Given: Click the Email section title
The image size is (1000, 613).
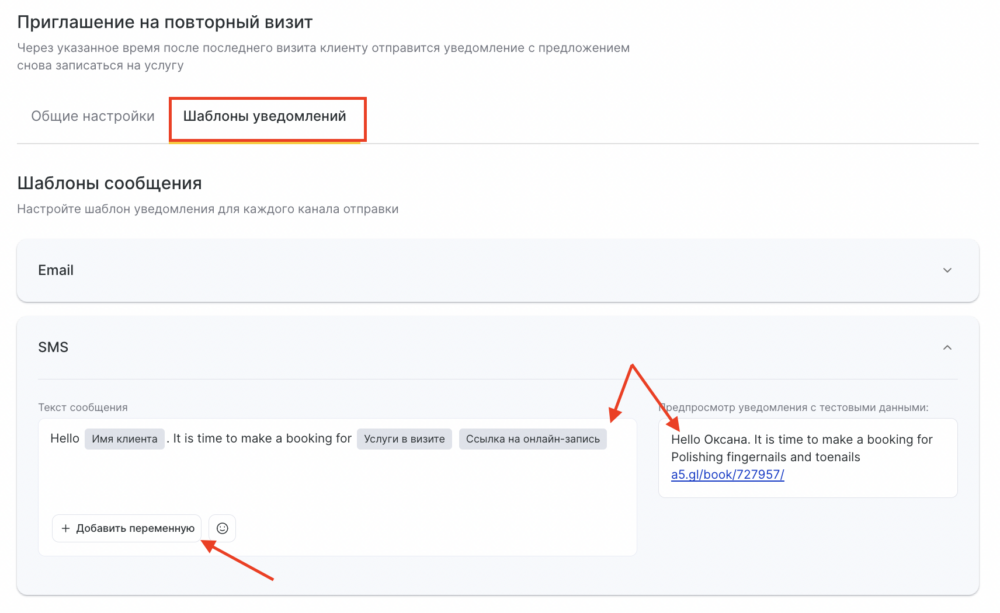Looking at the screenshot, I should point(55,270).
